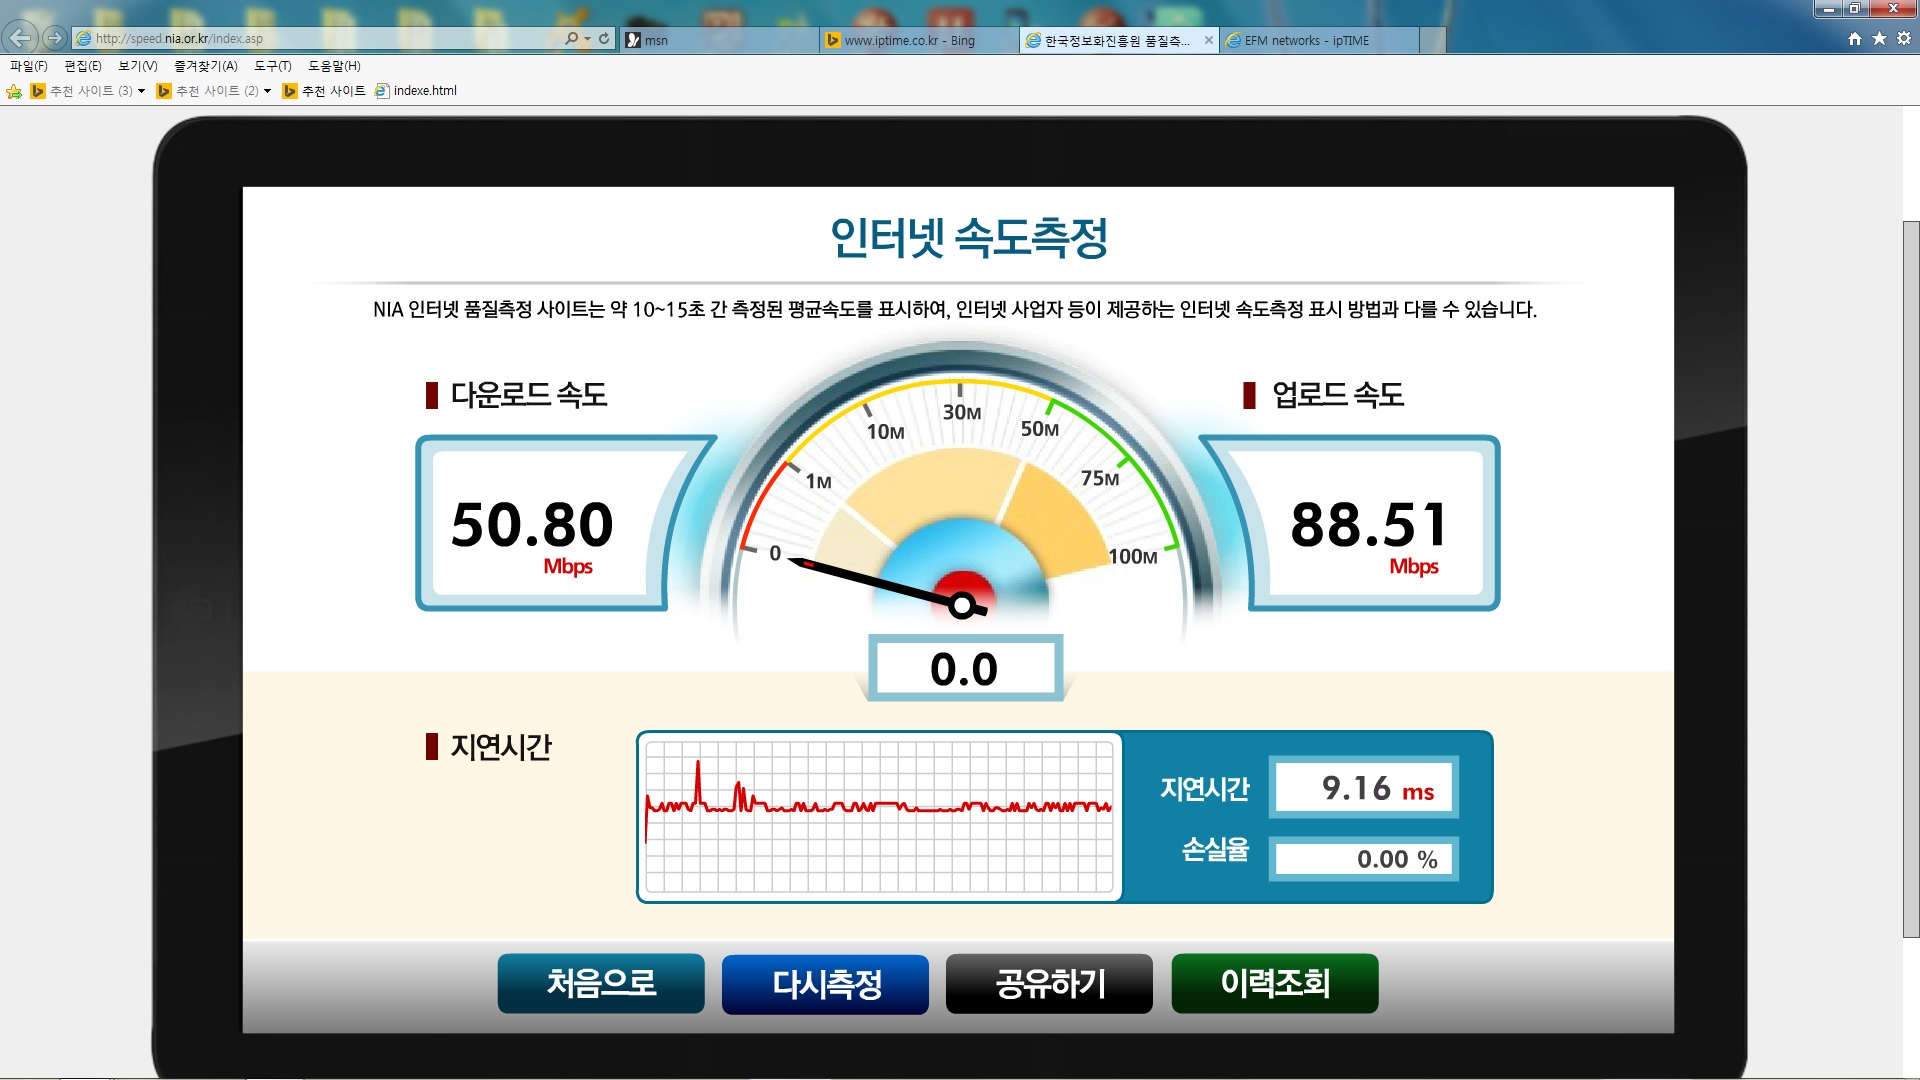Refresh the page with the reload icon
This screenshot has height=1080, width=1920.
(604, 38)
